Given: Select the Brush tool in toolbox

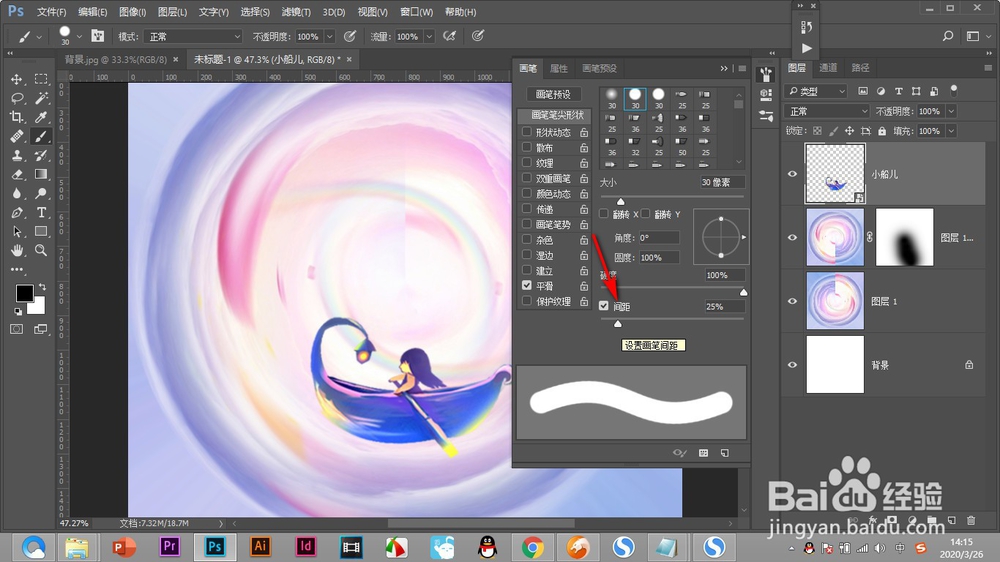Looking at the screenshot, I should 41,137.
